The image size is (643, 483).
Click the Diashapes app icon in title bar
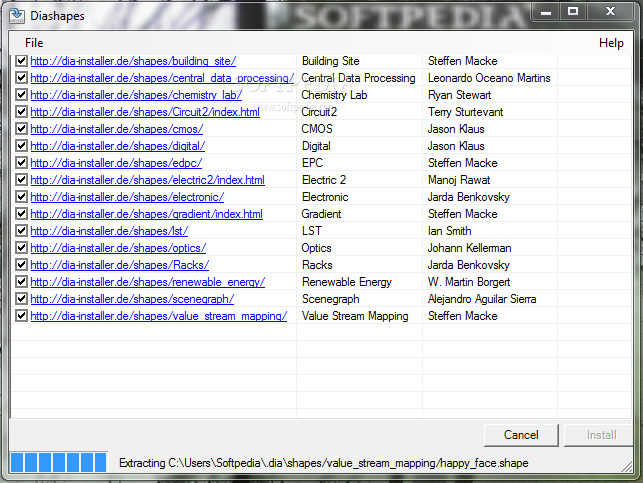17,16
